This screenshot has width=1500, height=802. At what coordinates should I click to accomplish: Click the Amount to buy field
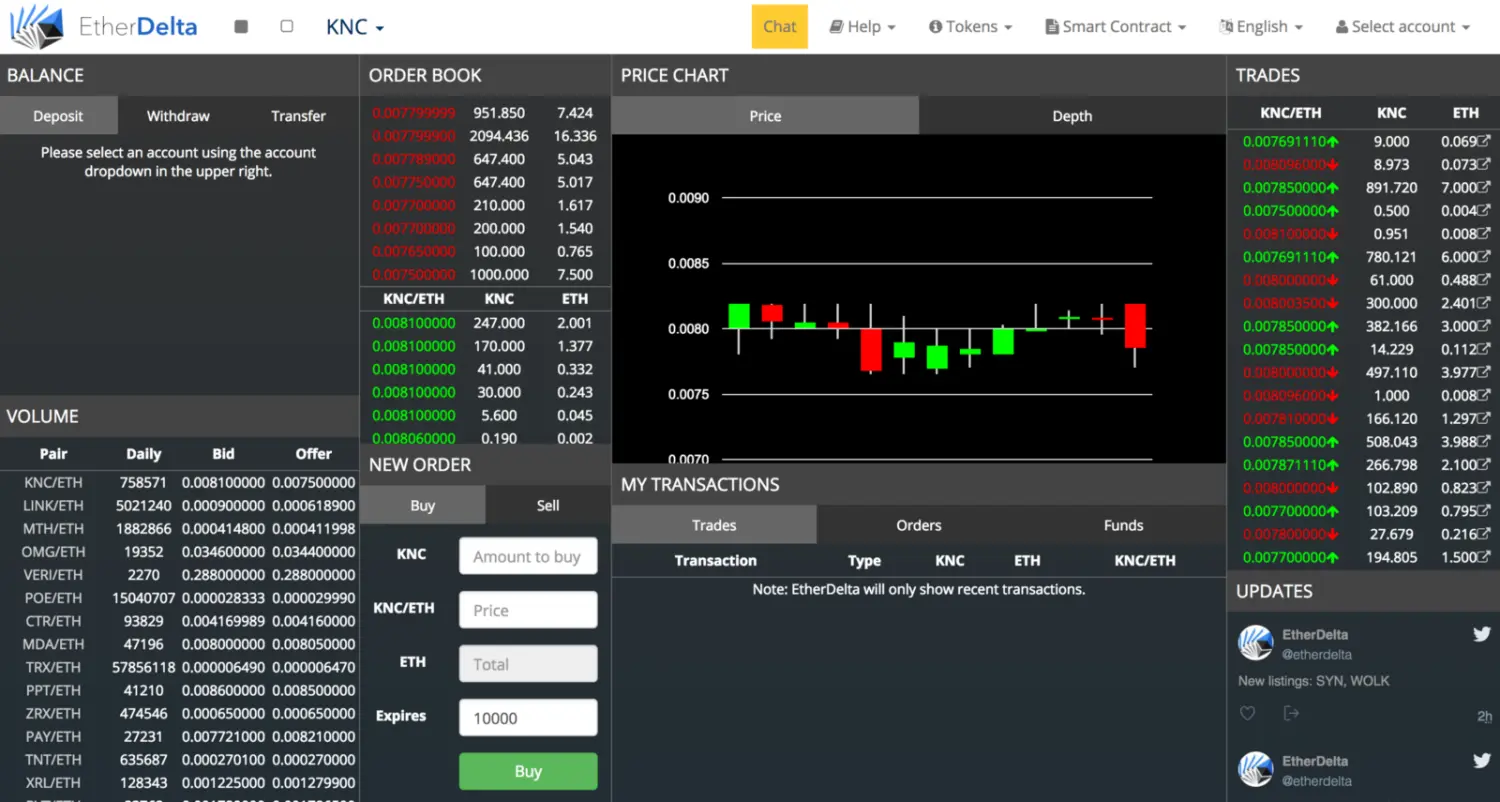[x=528, y=555]
